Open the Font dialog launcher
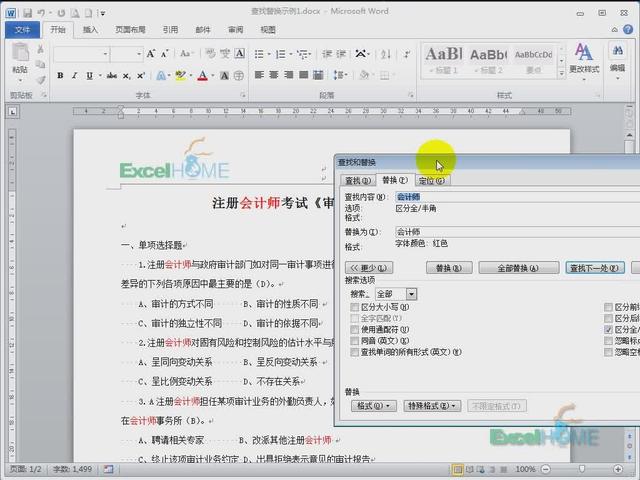Screen dimensions: 640x480 coord(243,95)
